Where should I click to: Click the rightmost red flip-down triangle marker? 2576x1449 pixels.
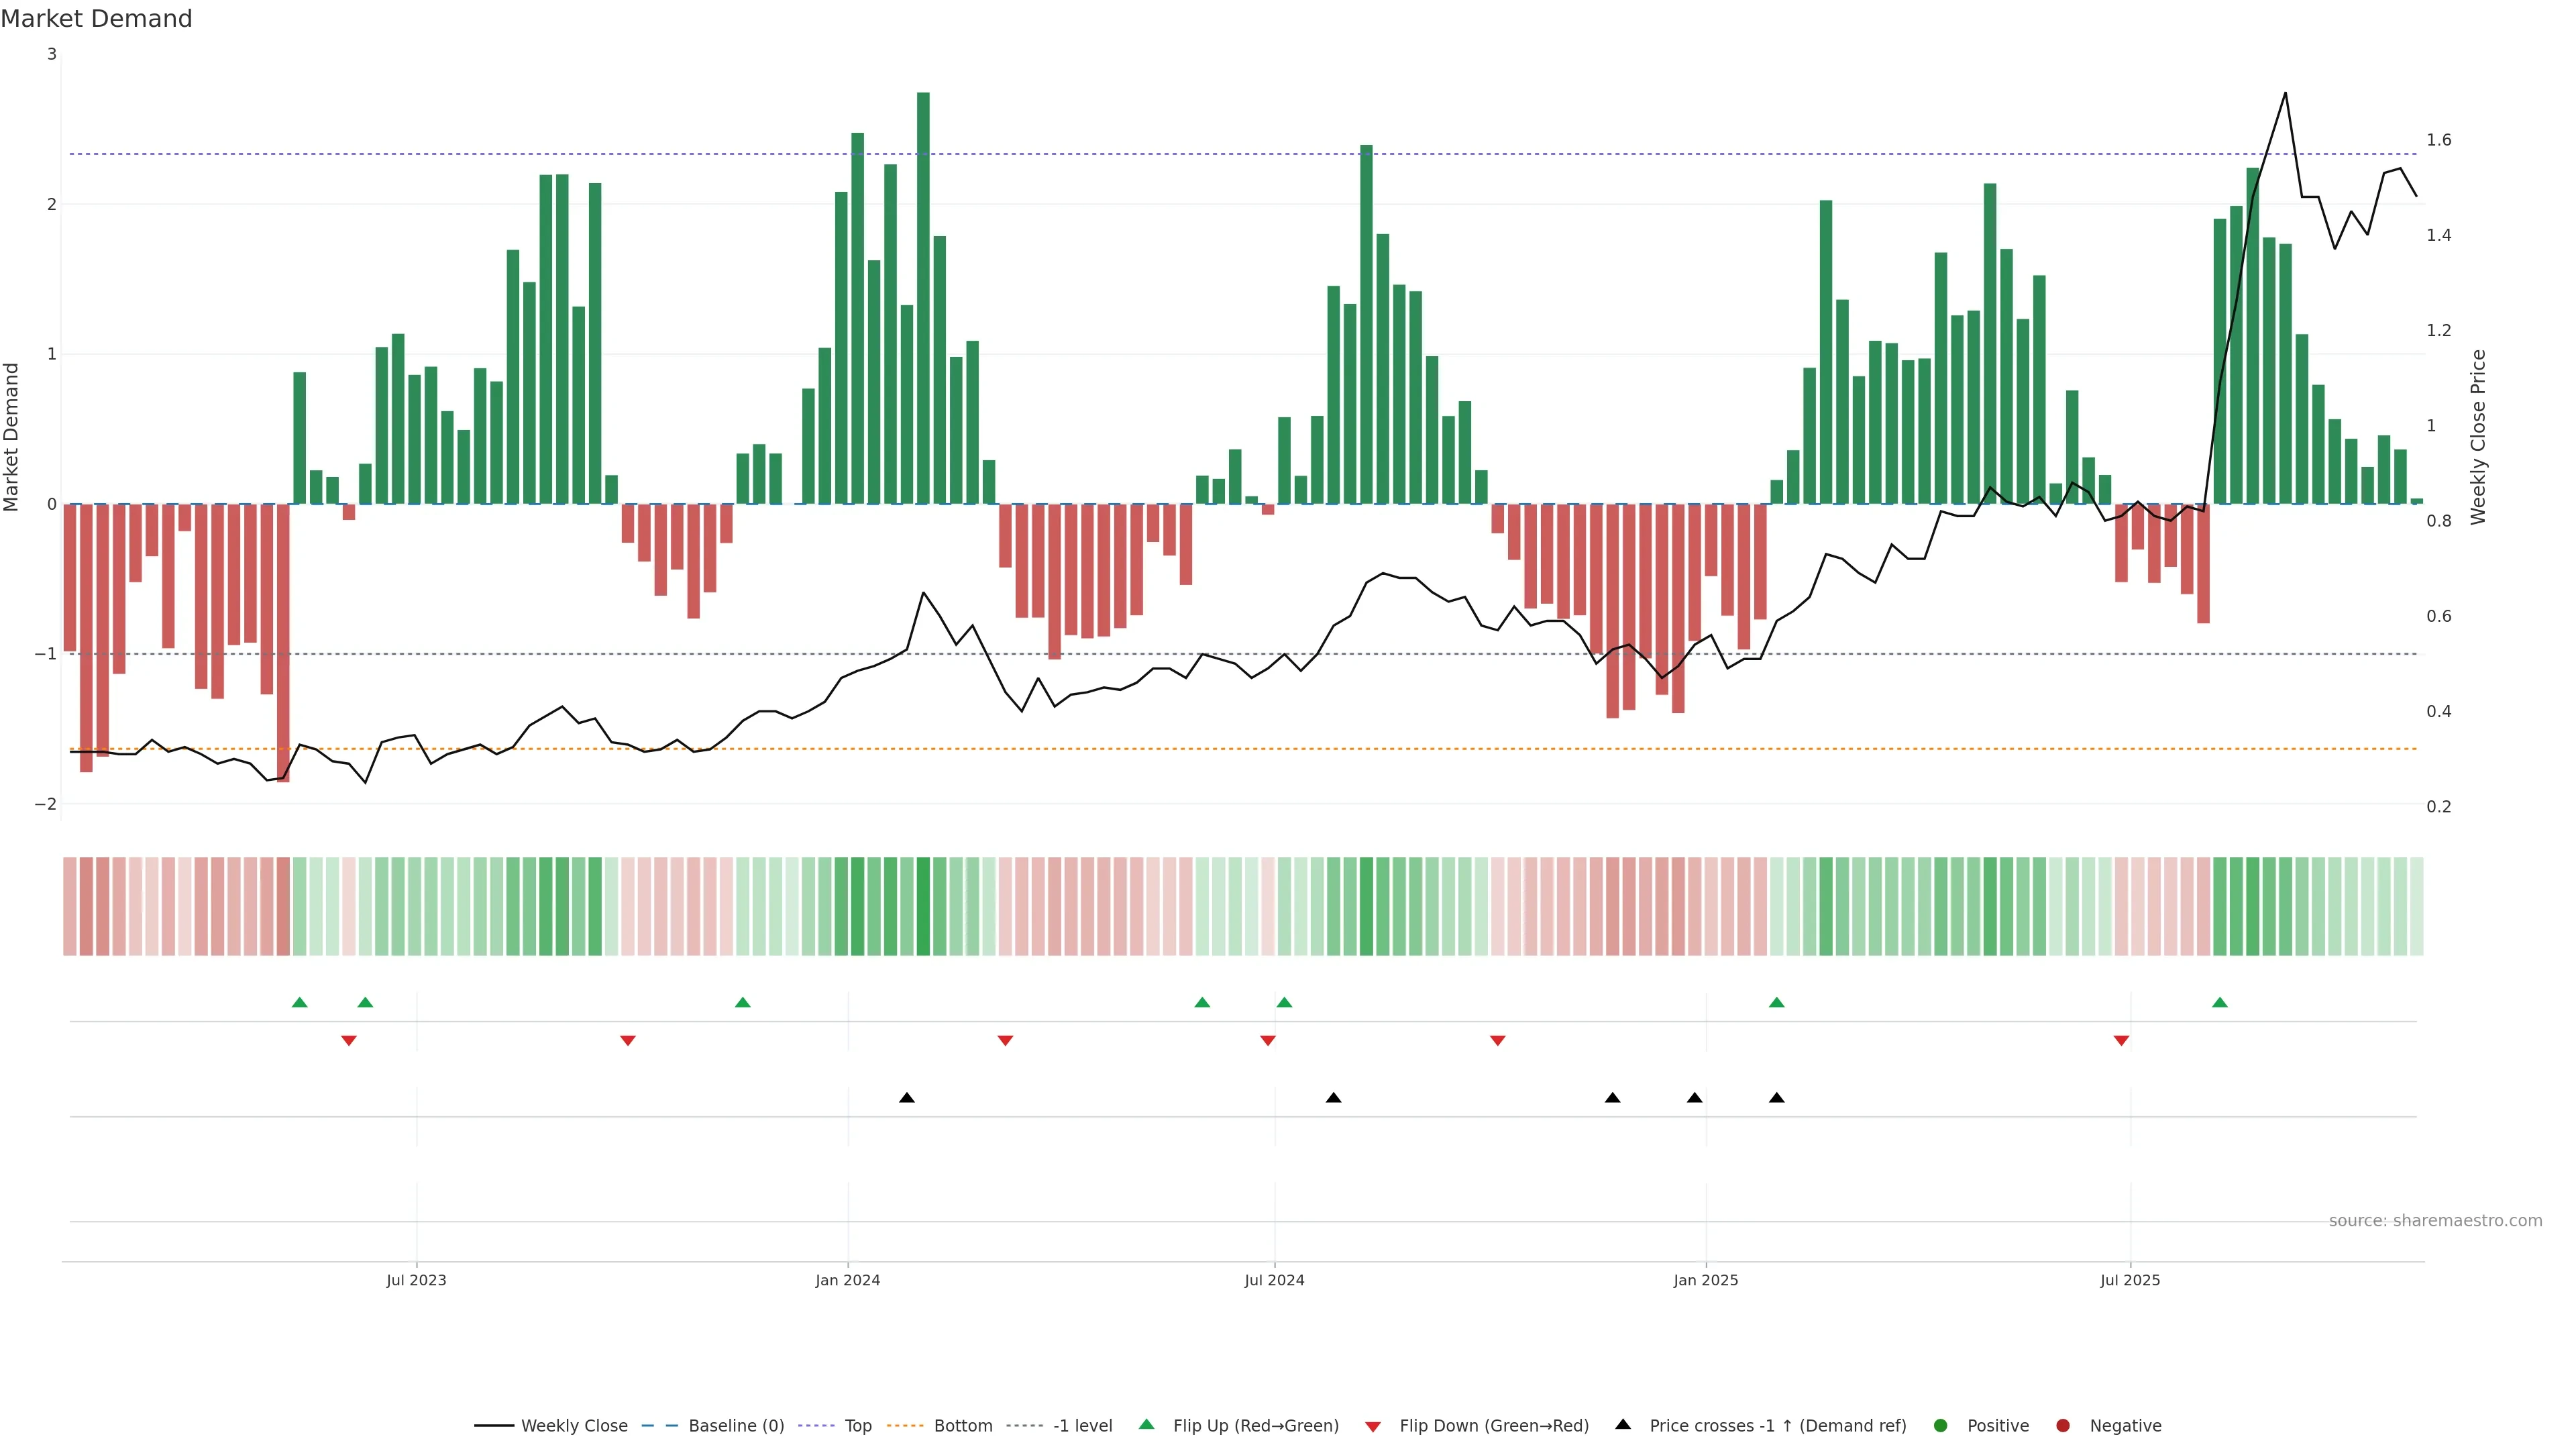coord(2121,1041)
